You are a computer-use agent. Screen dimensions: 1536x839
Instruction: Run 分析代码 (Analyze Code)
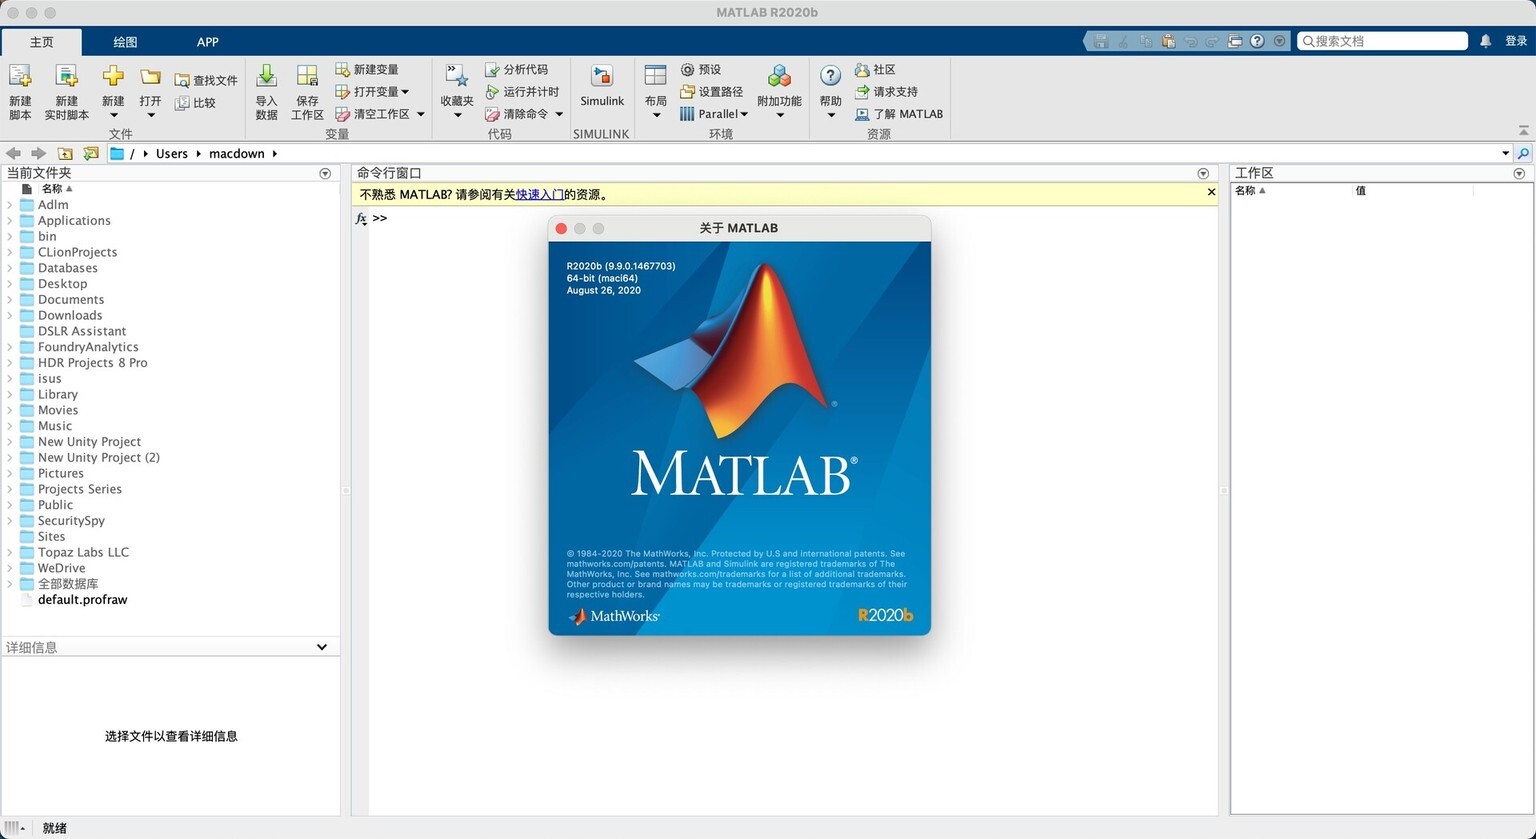(x=517, y=69)
